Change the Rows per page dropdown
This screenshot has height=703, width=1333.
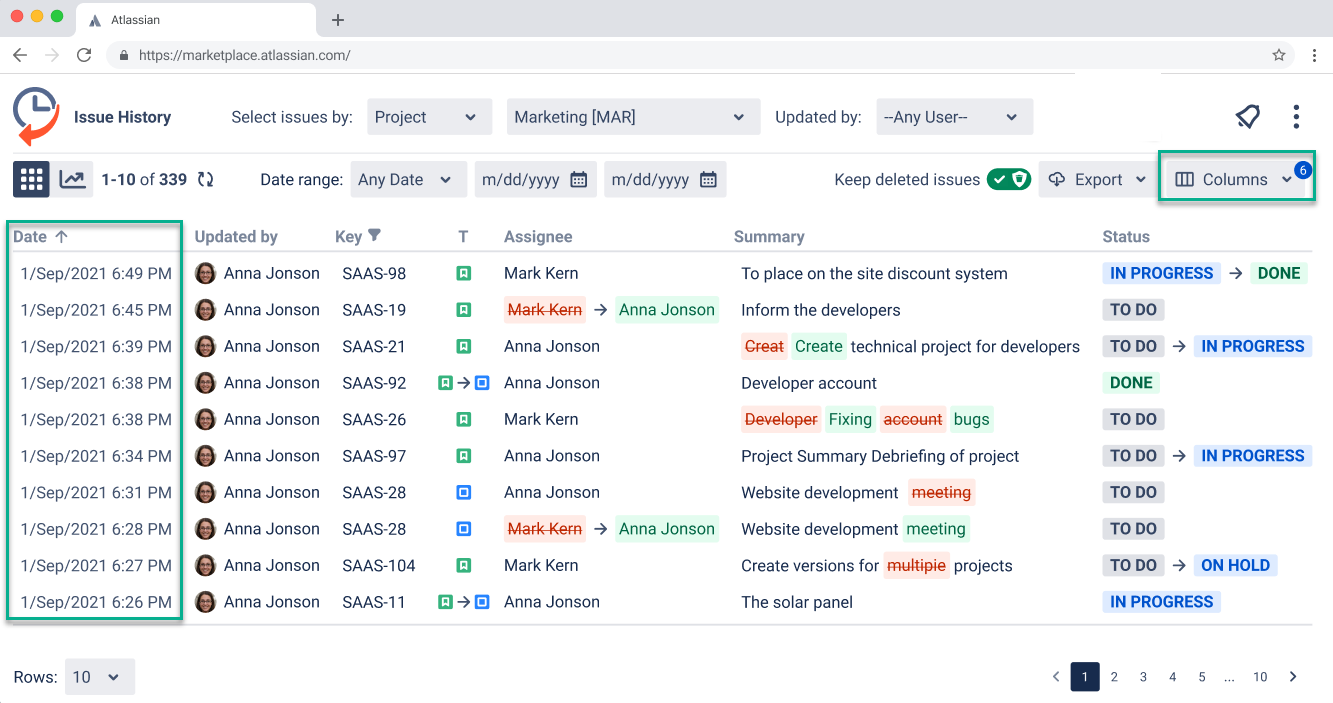99,677
